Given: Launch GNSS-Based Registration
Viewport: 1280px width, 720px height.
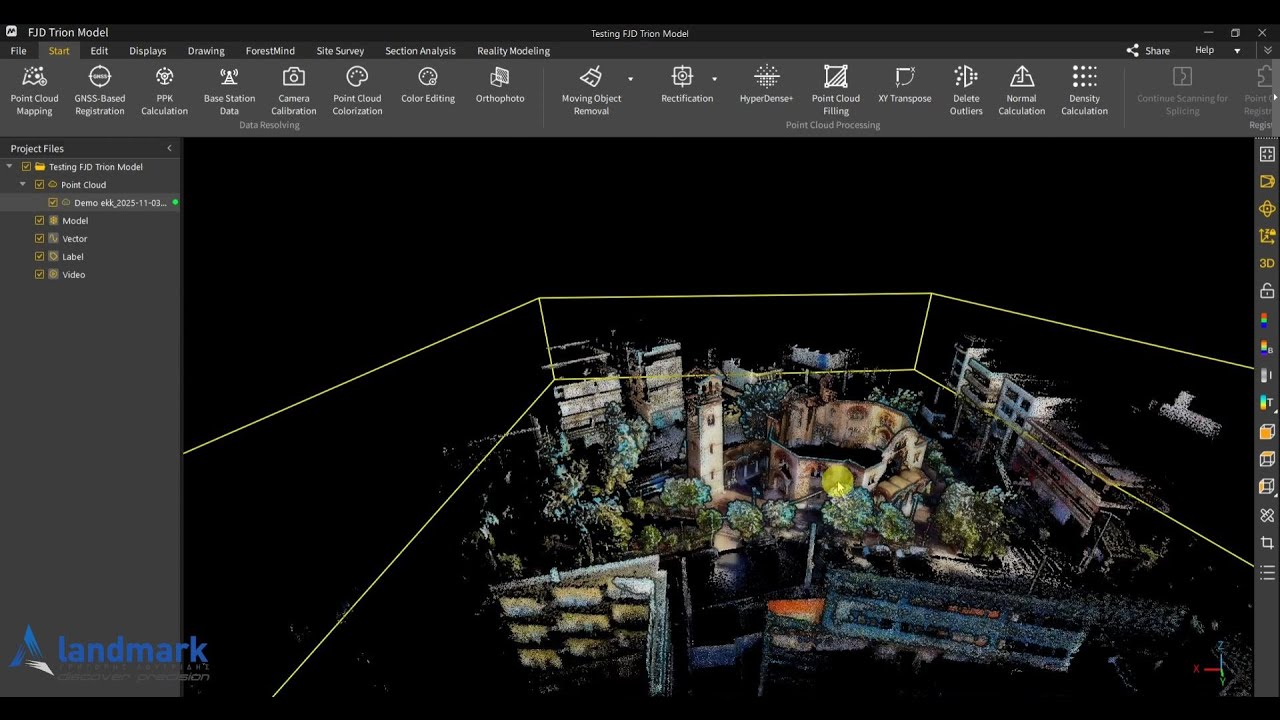Looking at the screenshot, I should [100, 91].
